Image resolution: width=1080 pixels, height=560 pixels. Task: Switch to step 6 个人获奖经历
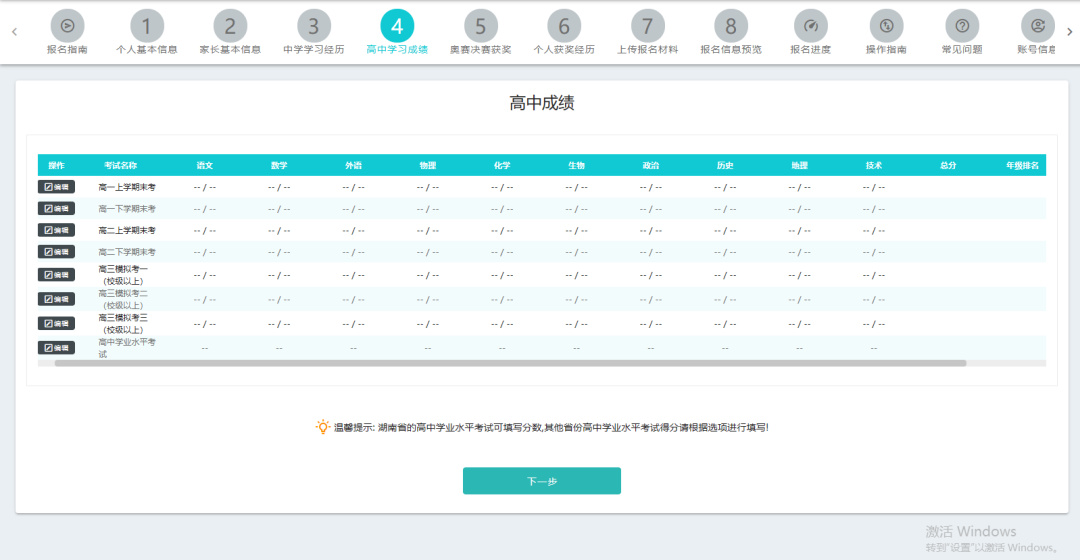coord(564,26)
